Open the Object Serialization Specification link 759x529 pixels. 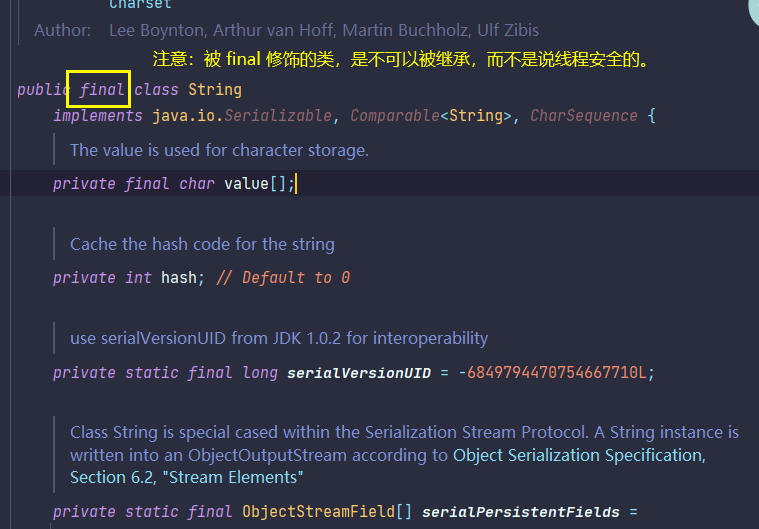pyautogui.click(x=578, y=455)
